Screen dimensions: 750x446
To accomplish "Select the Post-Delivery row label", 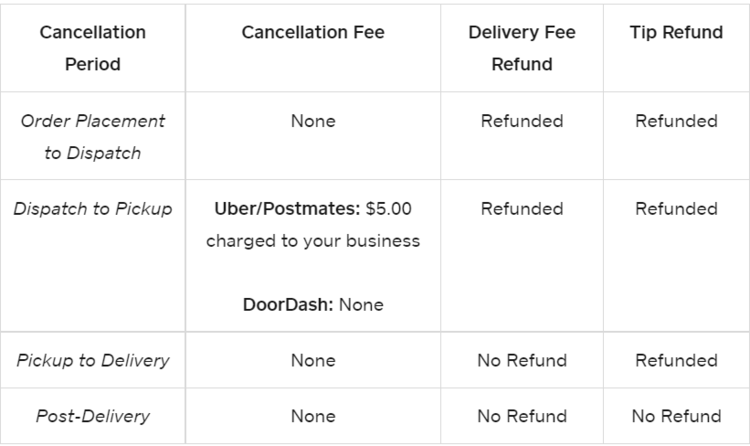I will coord(92,416).
